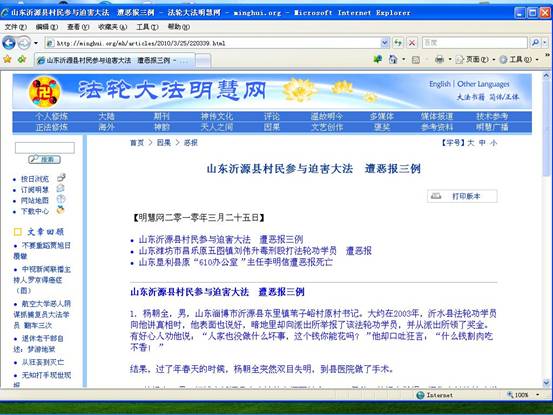Click 大陆 in the navigation bar

click(107, 116)
